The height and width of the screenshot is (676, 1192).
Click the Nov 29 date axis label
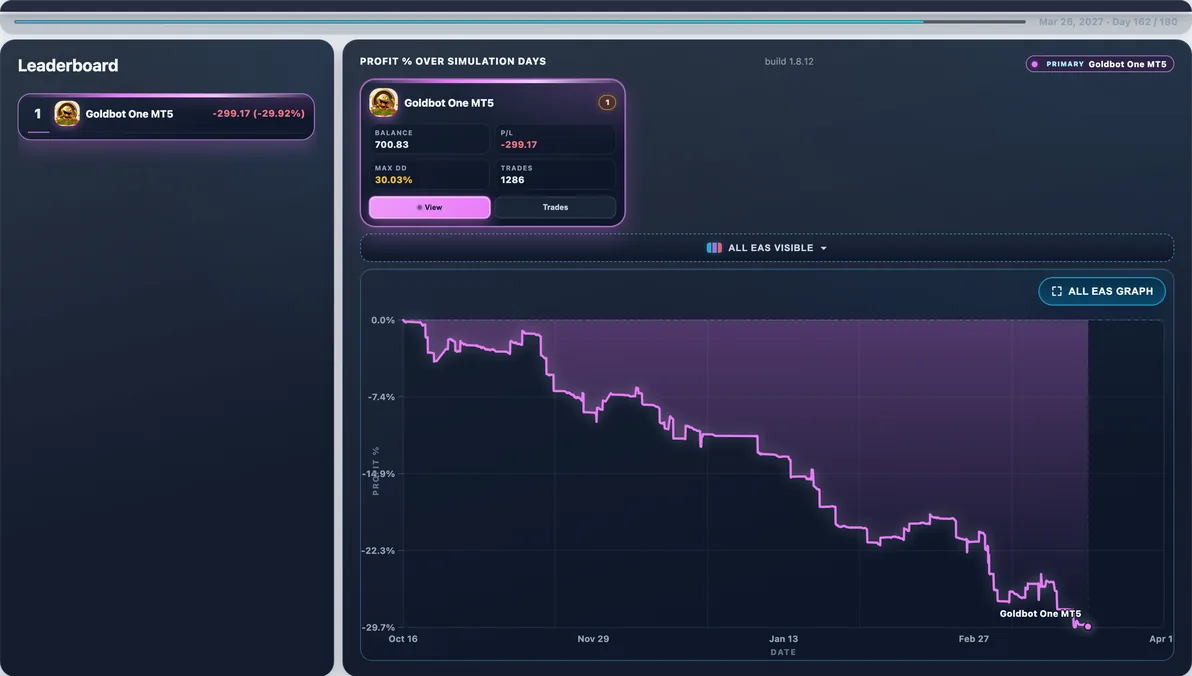593,639
